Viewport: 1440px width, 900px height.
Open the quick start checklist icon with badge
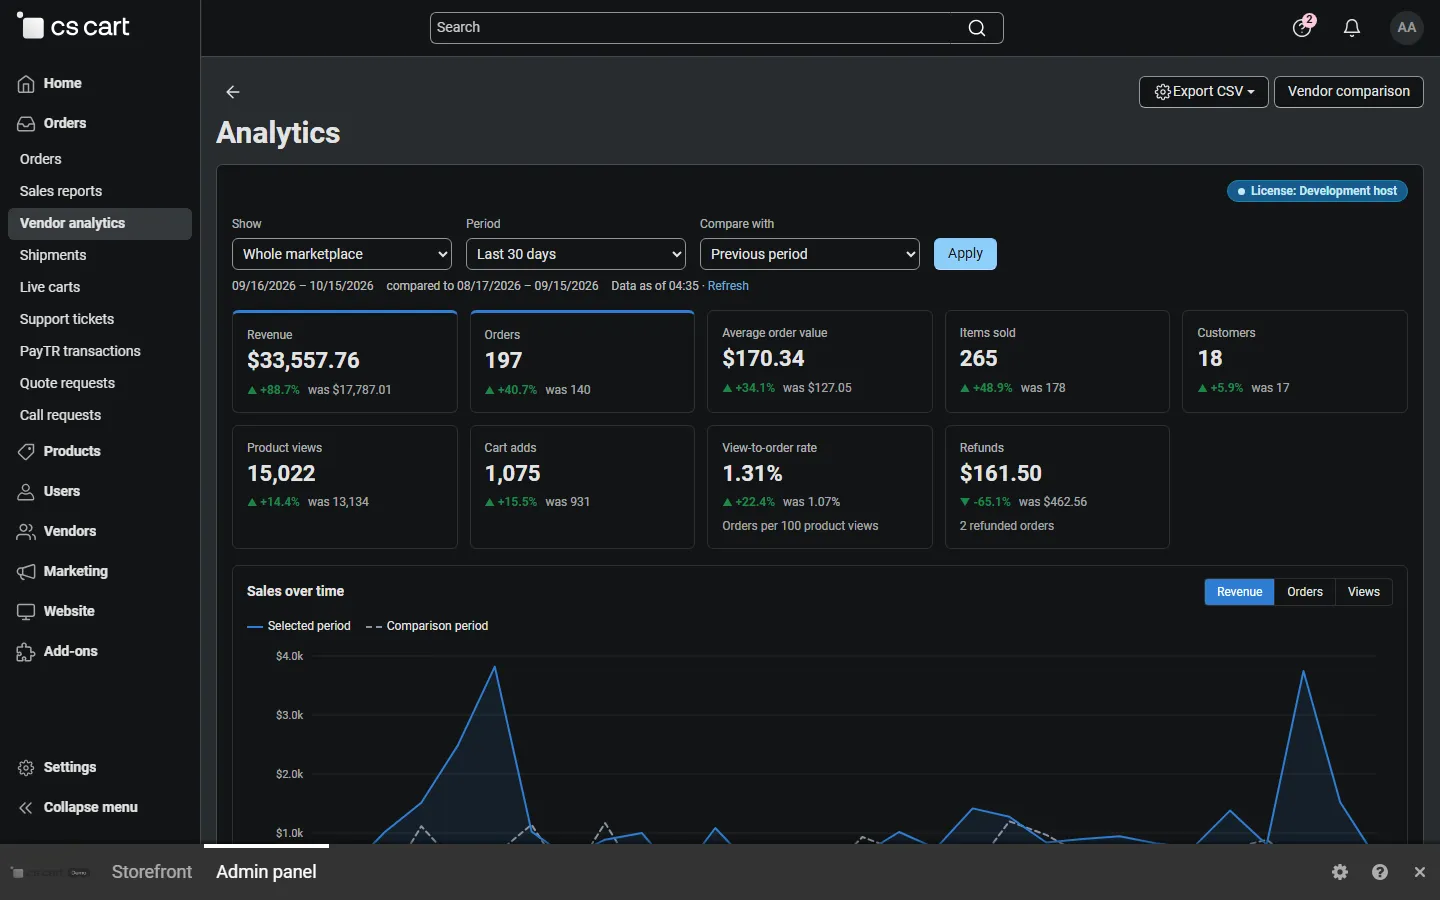(1303, 27)
